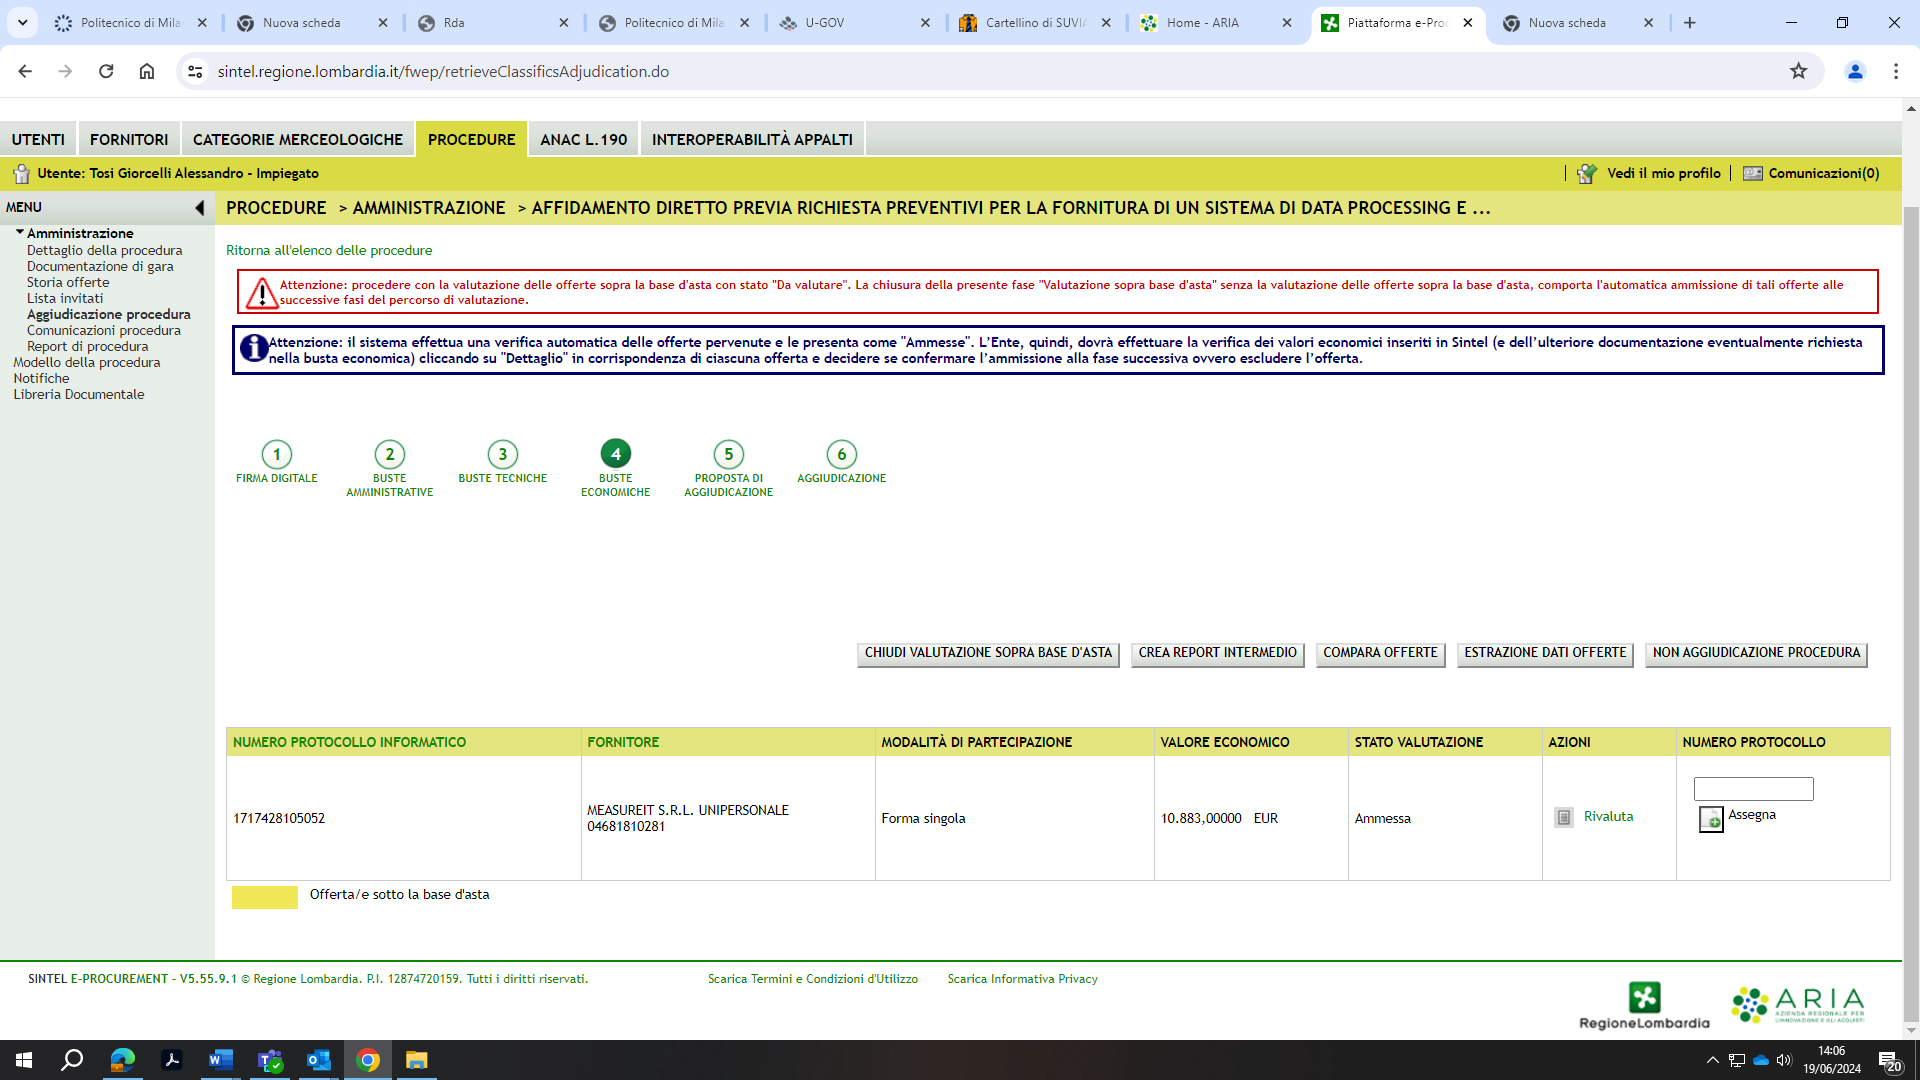This screenshot has width=1920, height=1080.
Task: Open the FORNITORI menu tab
Action: (129, 139)
